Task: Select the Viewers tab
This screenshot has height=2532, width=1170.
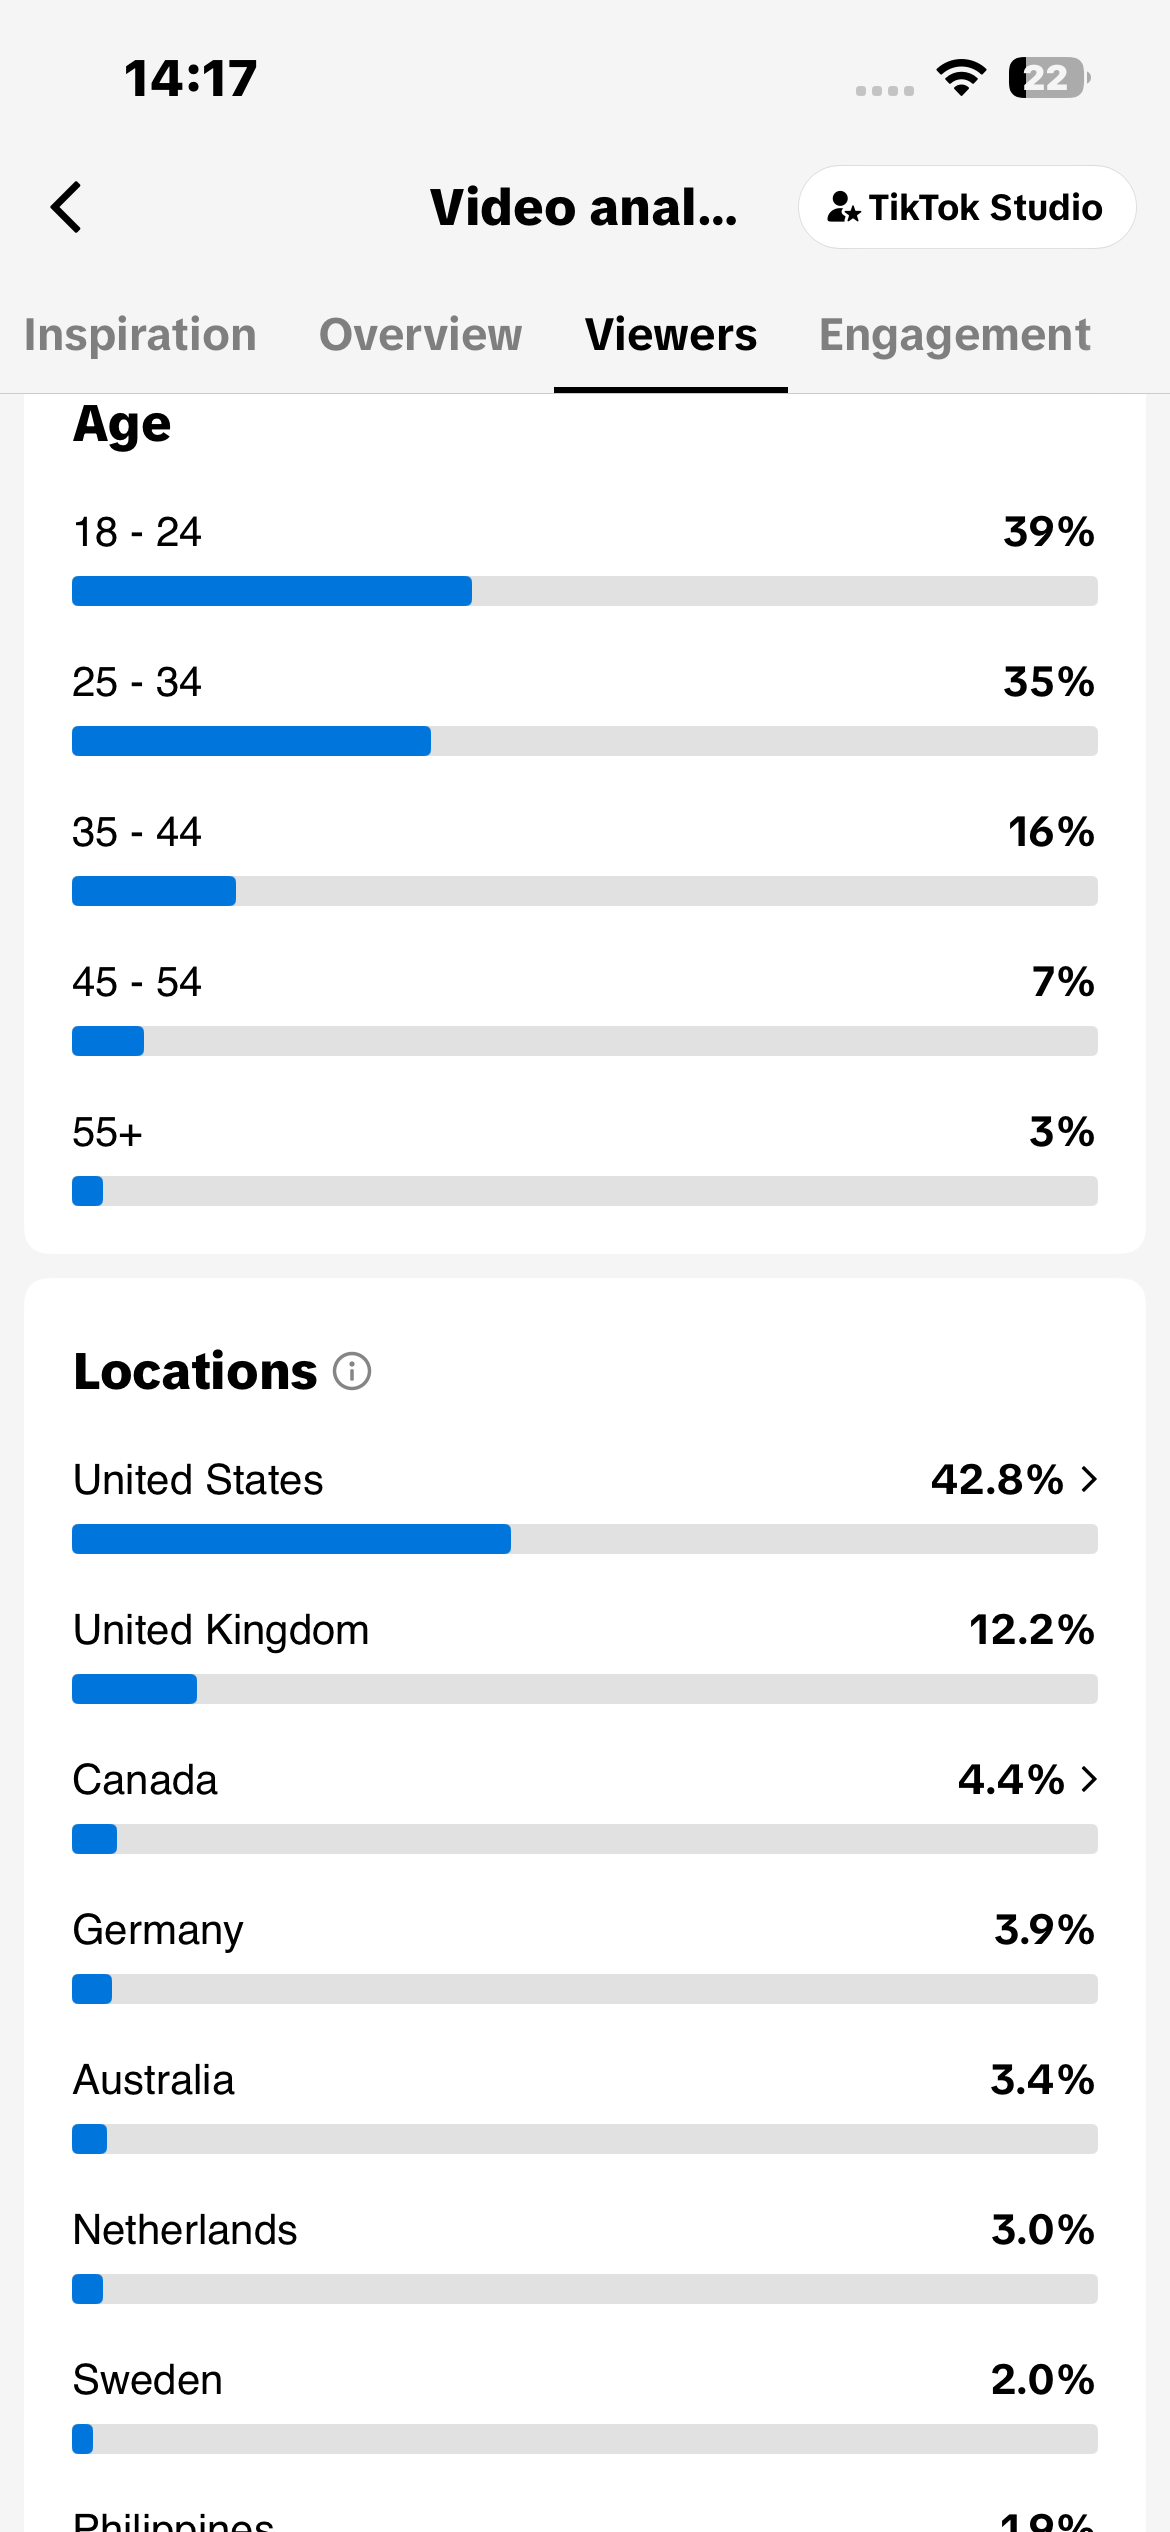Action: (x=671, y=335)
